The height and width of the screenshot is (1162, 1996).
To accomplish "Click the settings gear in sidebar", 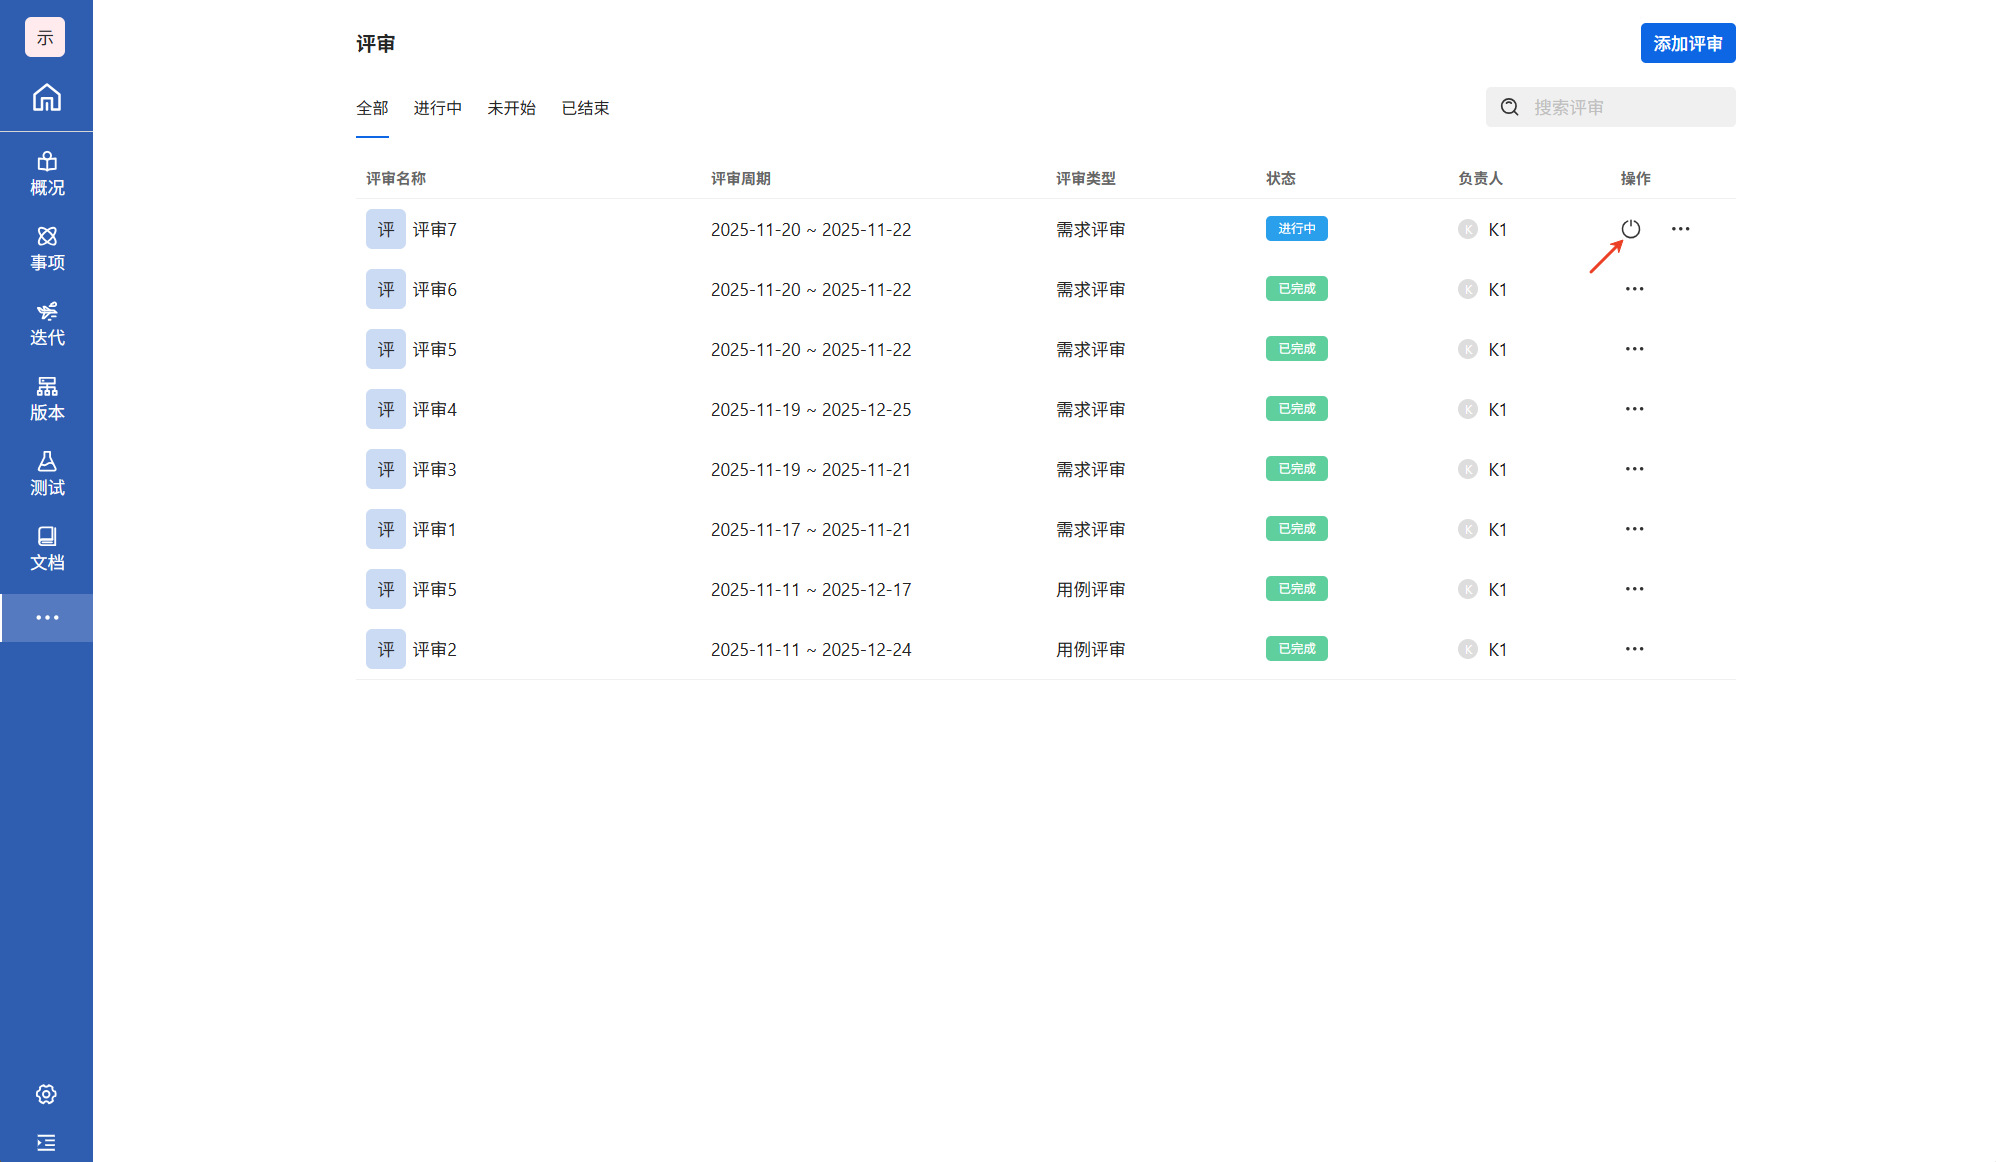I will coord(46,1094).
